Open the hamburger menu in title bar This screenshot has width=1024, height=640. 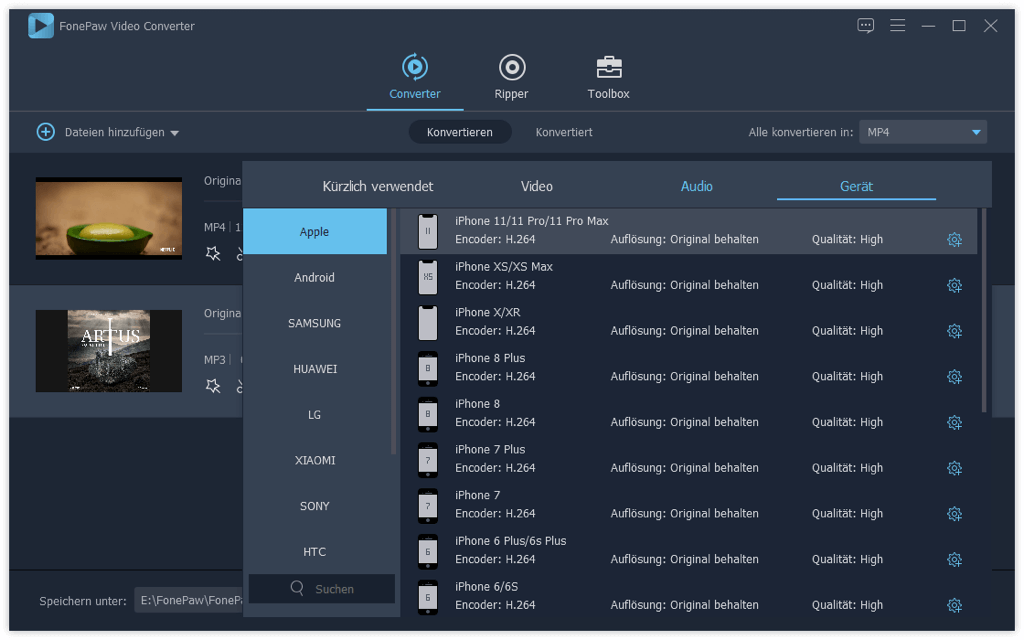(897, 25)
